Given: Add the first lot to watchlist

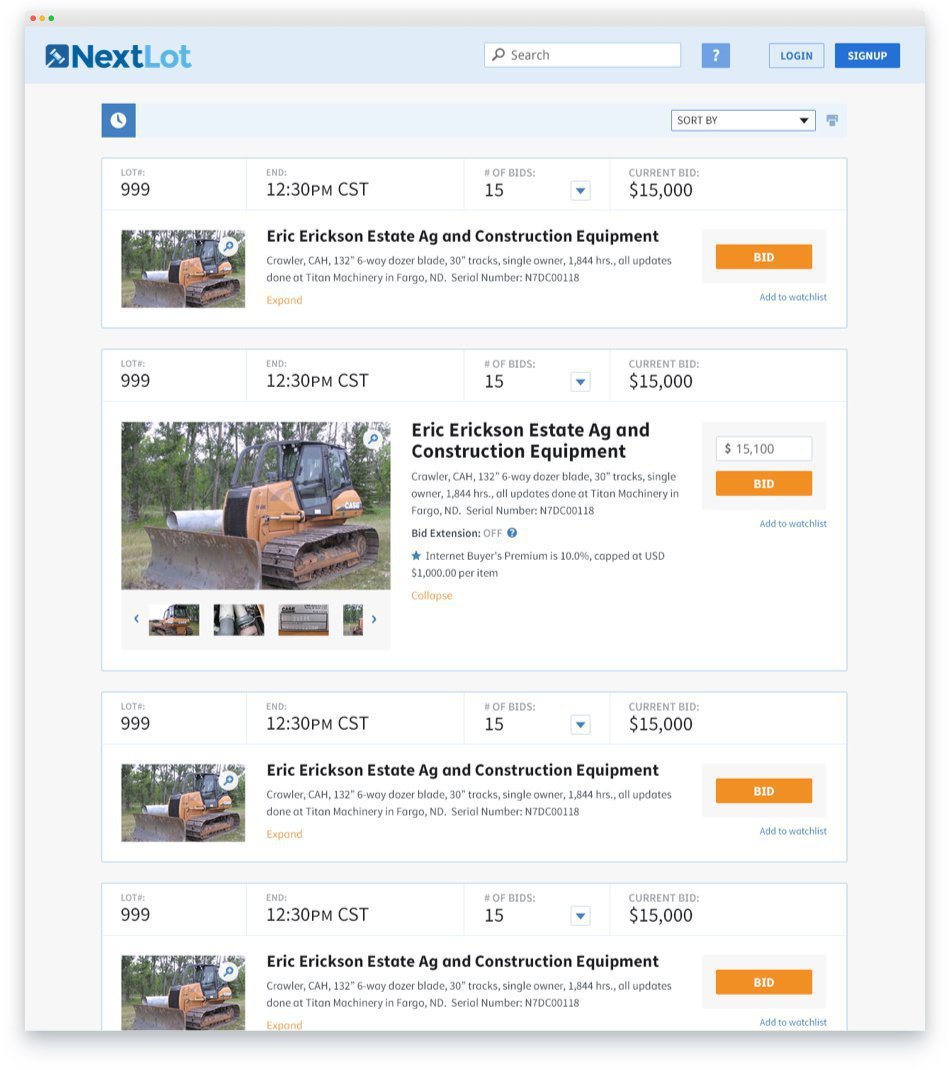Looking at the screenshot, I should click(x=793, y=297).
